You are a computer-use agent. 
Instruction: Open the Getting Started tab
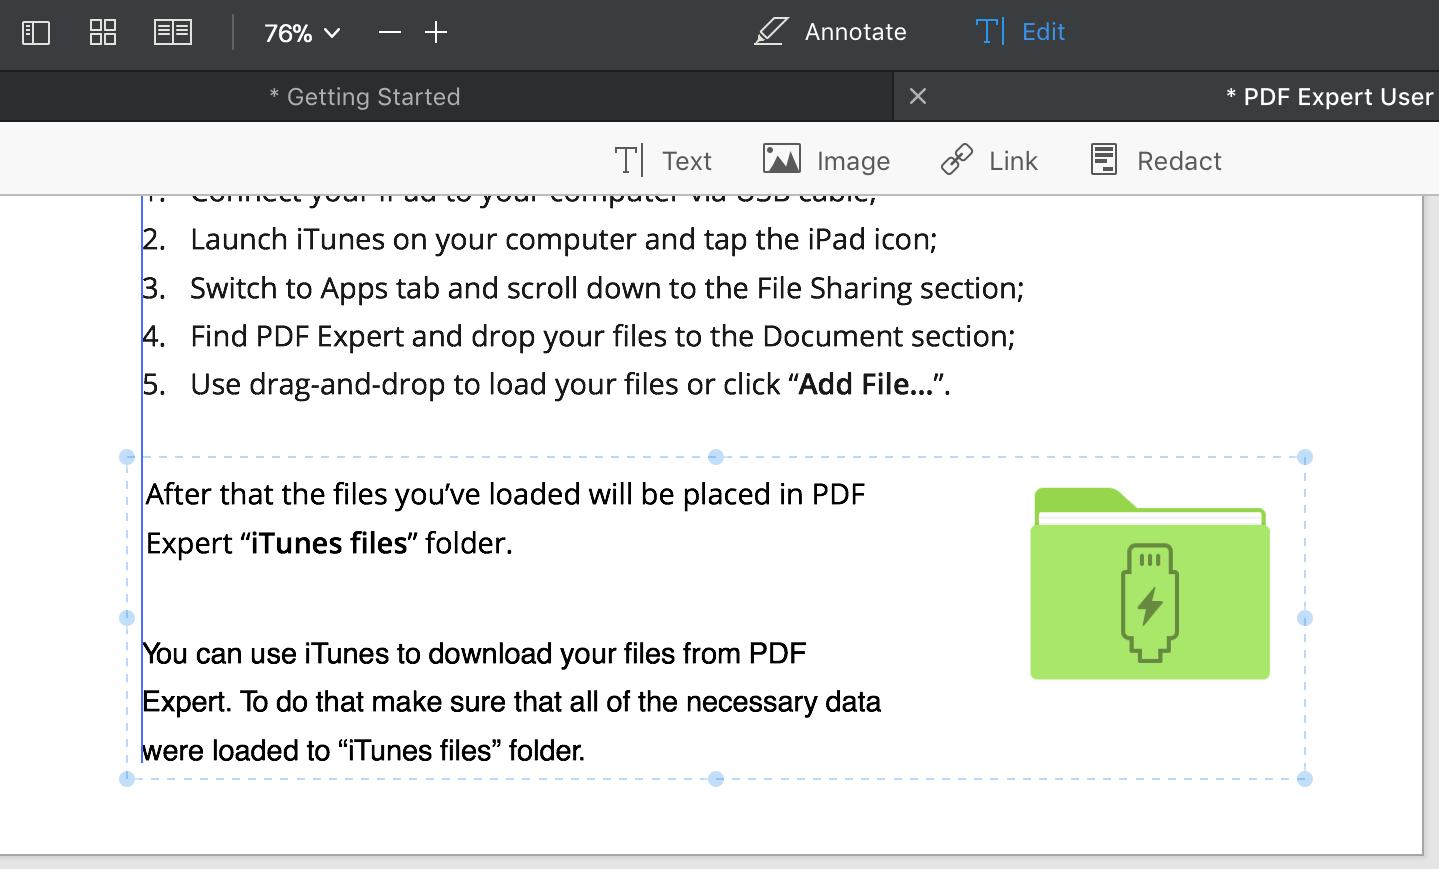365,97
